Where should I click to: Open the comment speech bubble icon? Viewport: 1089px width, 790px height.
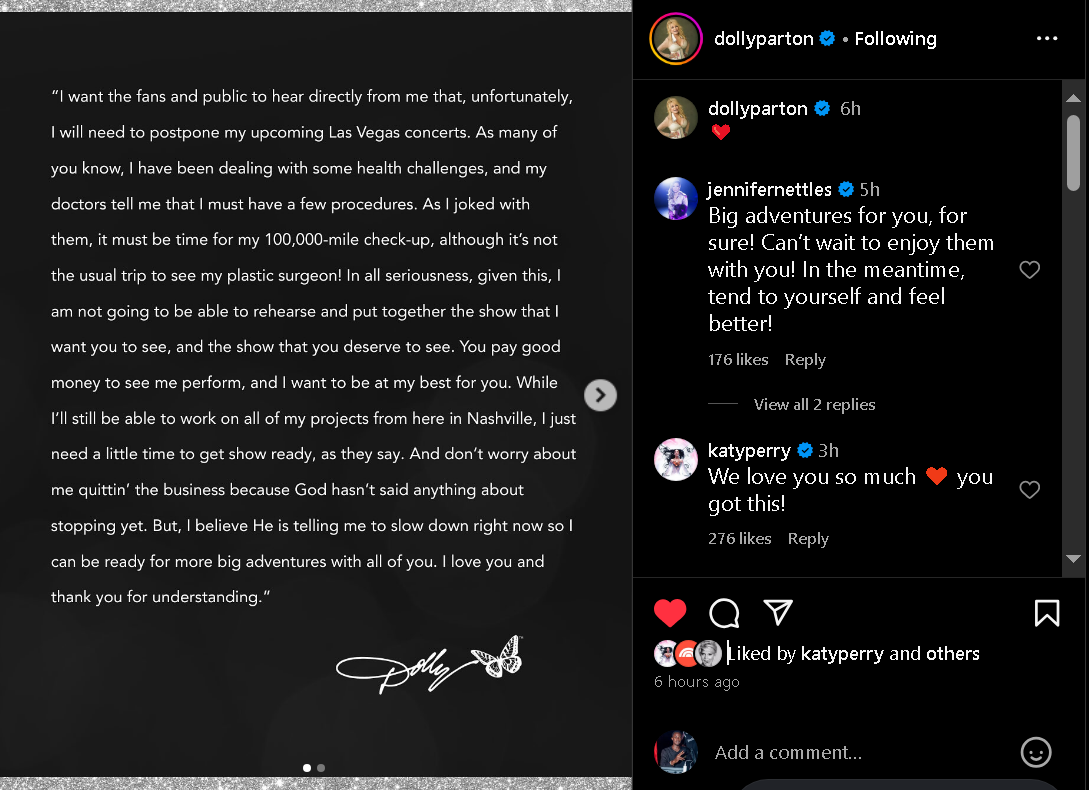(724, 613)
